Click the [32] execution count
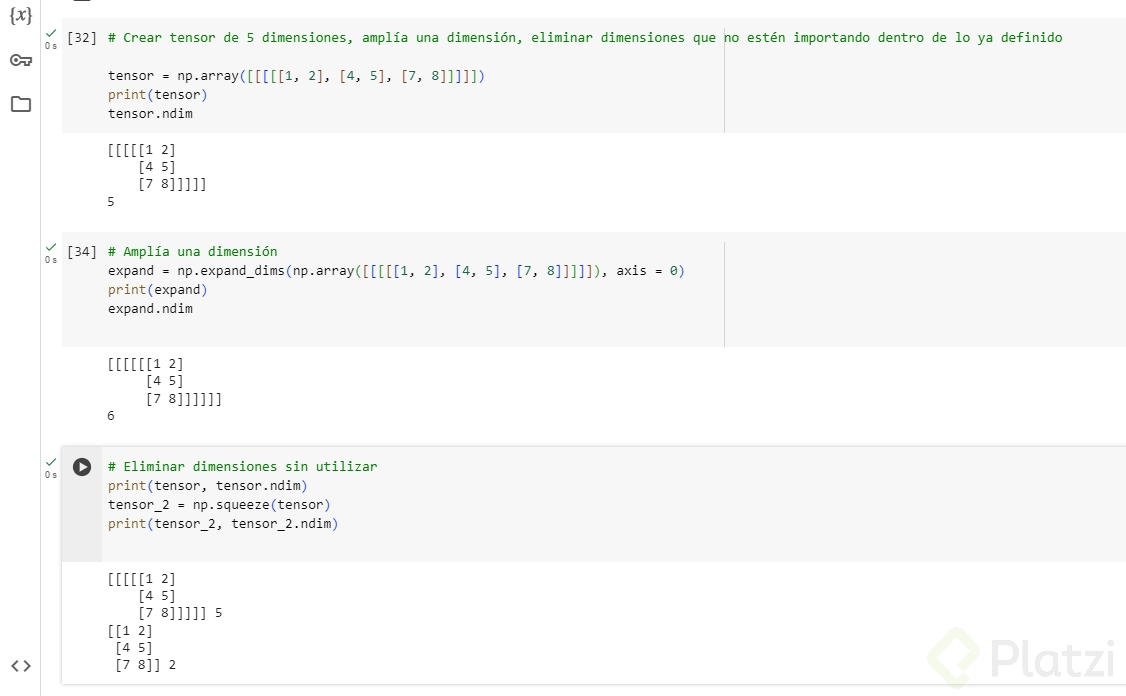This screenshot has height=696, width=1126. tap(81, 38)
